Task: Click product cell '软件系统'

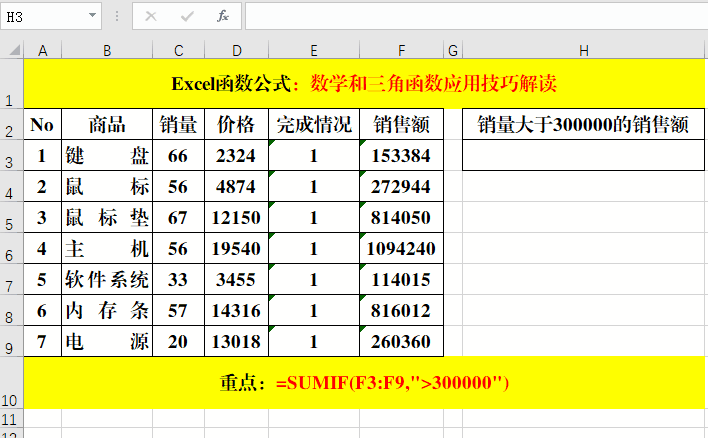Action: click(x=107, y=280)
